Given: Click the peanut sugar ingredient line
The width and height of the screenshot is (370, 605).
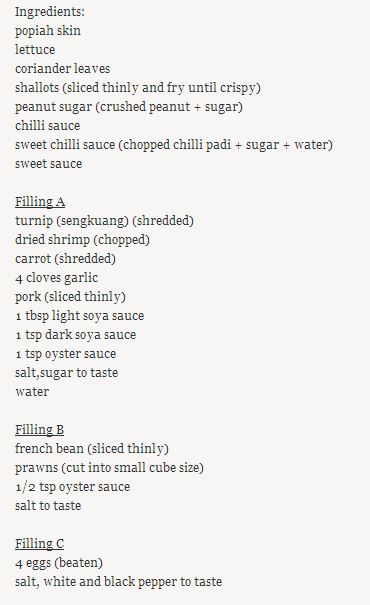Looking at the screenshot, I should 129,107.
